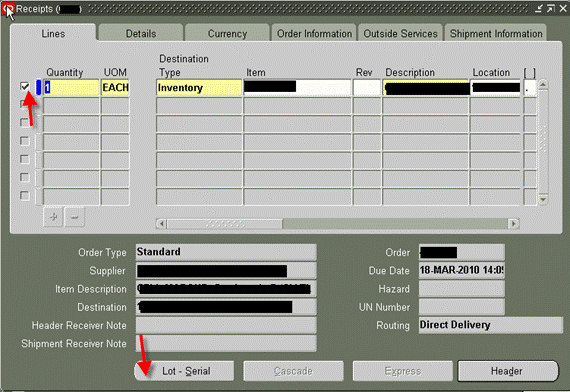Click the down arrow of the vertical scrollbar
The width and height of the screenshot is (570, 392).
[543, 200]
